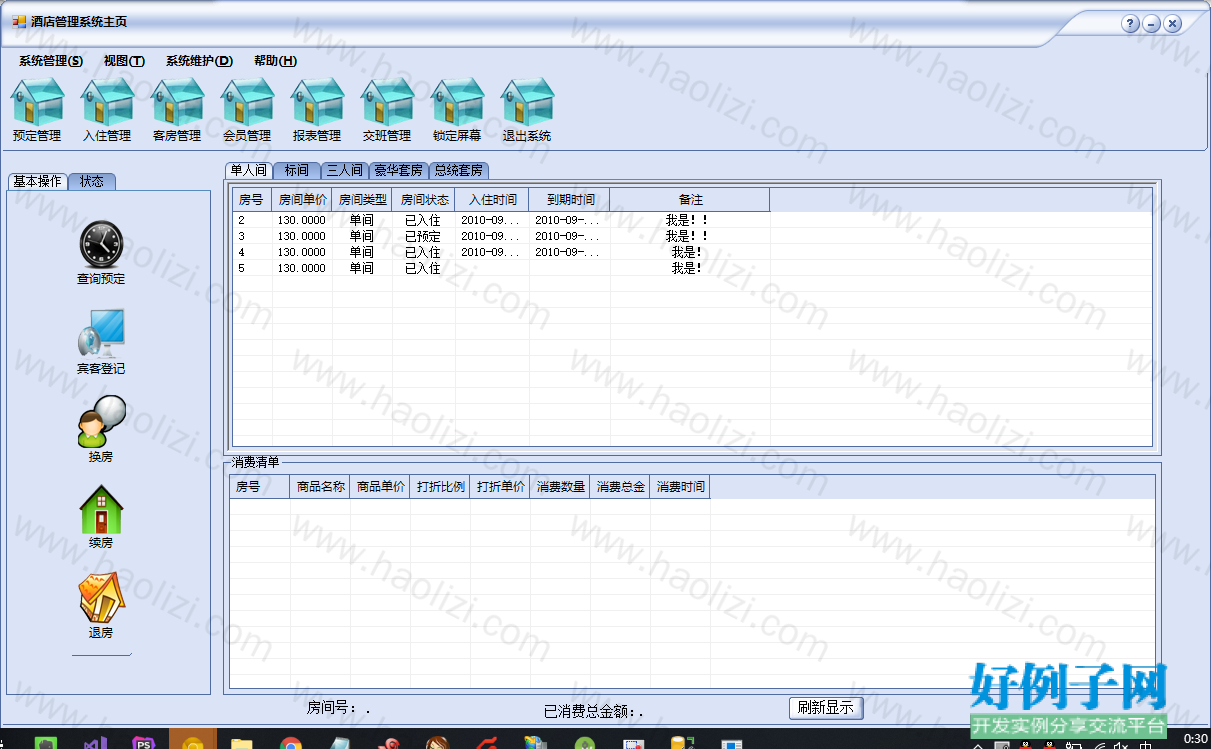1211x749 pixels.
Task: Click 130.0000 price in room 4 row
Action: 301,252
